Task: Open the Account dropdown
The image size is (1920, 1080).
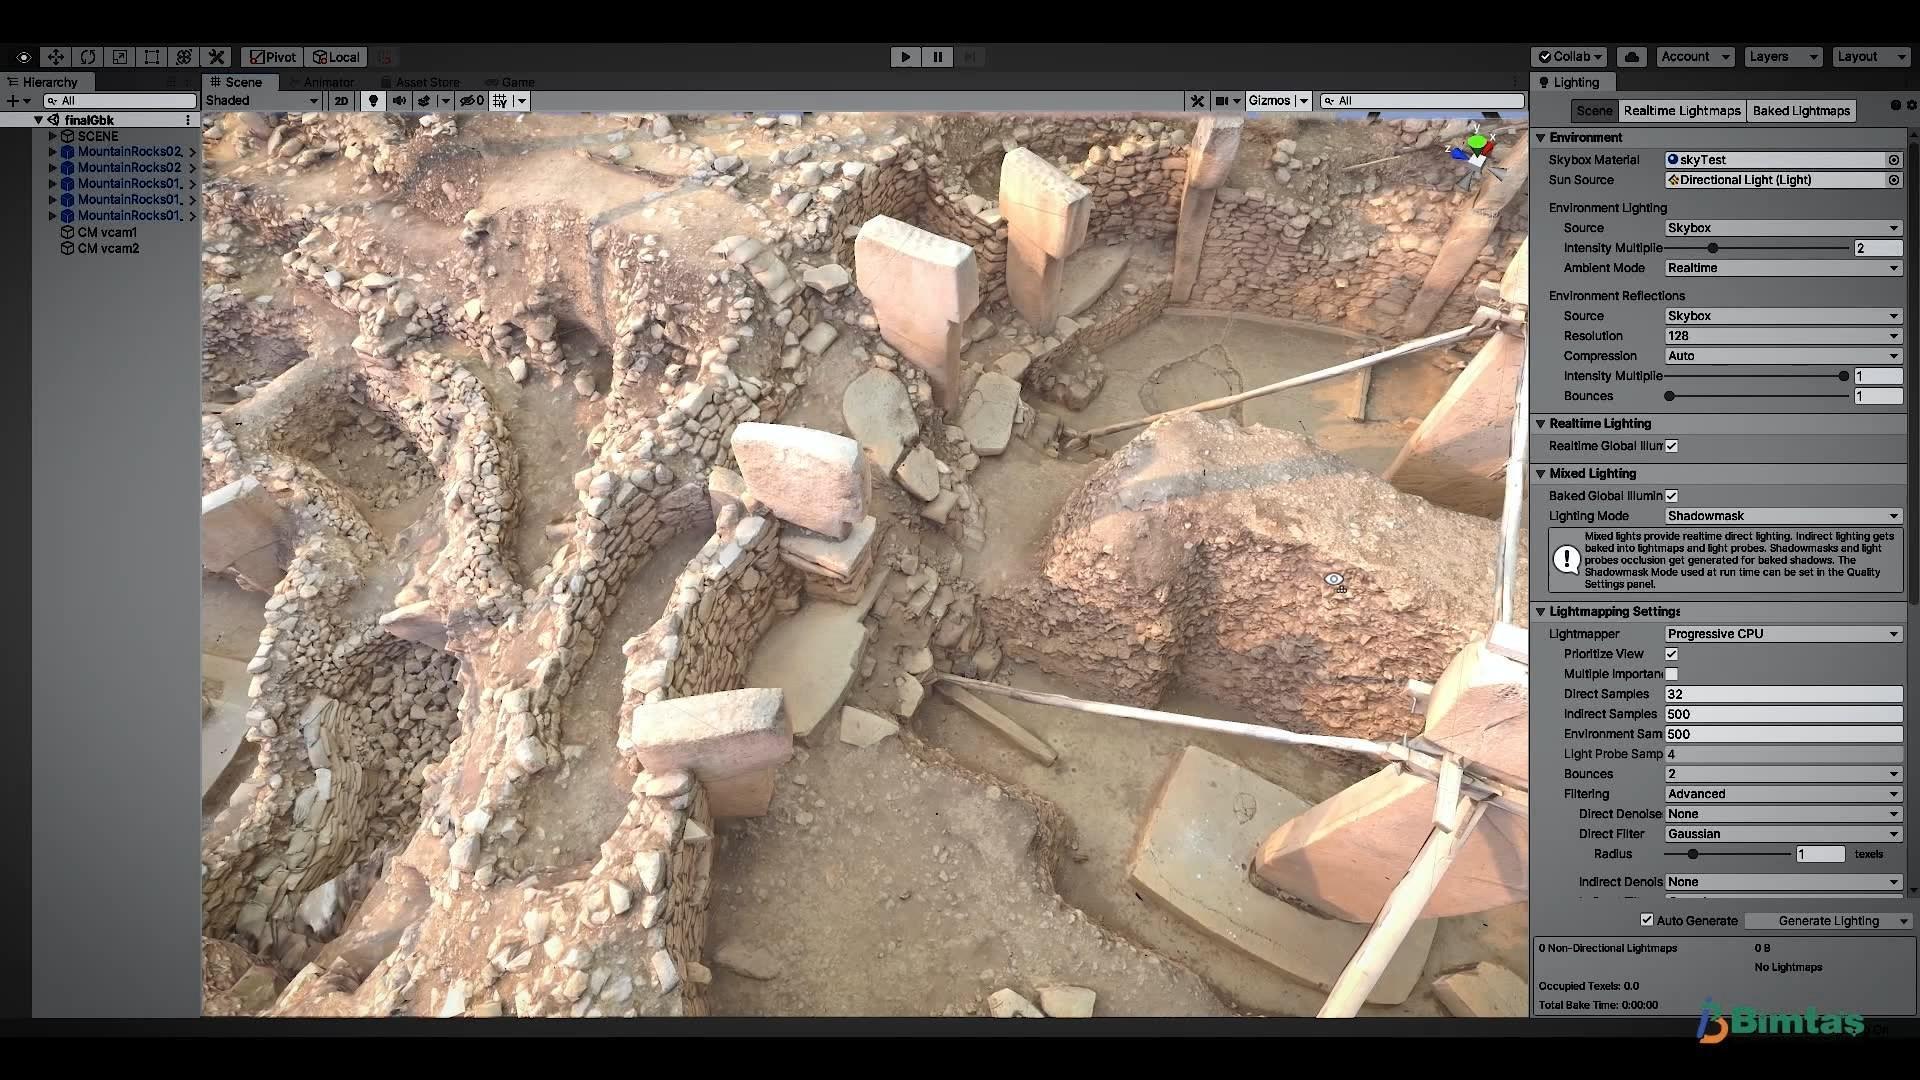Action: pyautogui.click(x=1695, y=57)
